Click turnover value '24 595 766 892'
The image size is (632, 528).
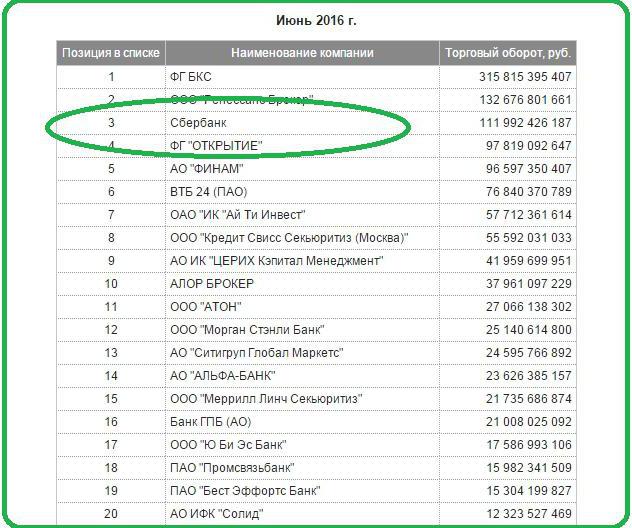(528, 353)
